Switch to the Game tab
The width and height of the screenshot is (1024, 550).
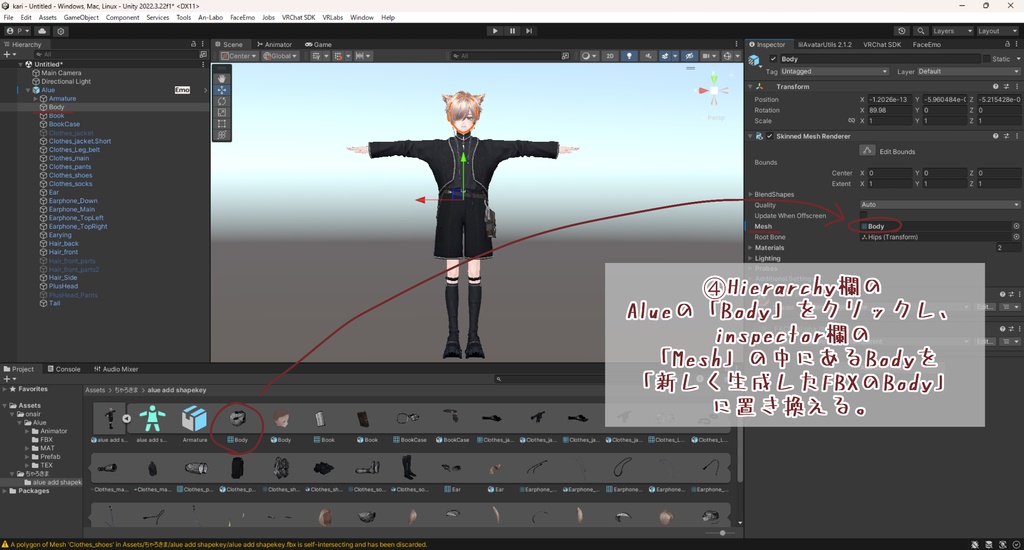[319, 44]
